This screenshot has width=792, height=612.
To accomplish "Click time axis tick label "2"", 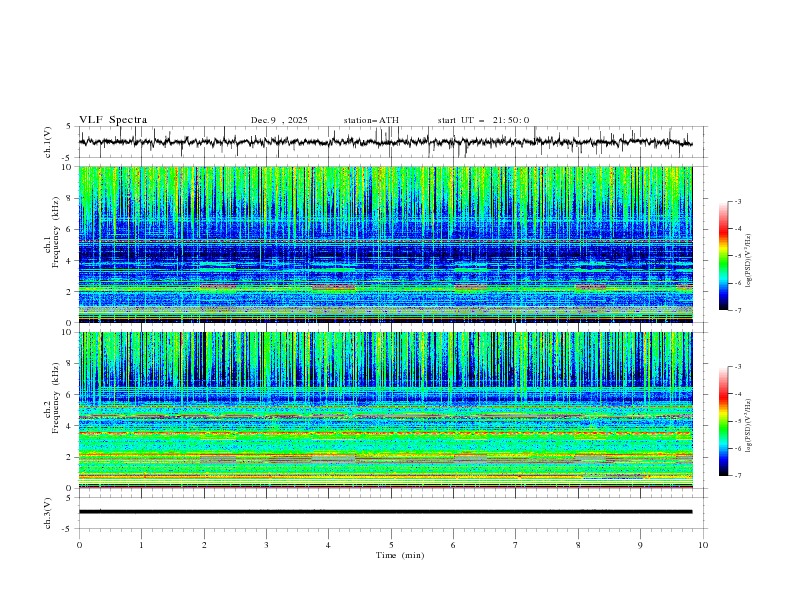I will pyautogui.click(x=204, y=545).
